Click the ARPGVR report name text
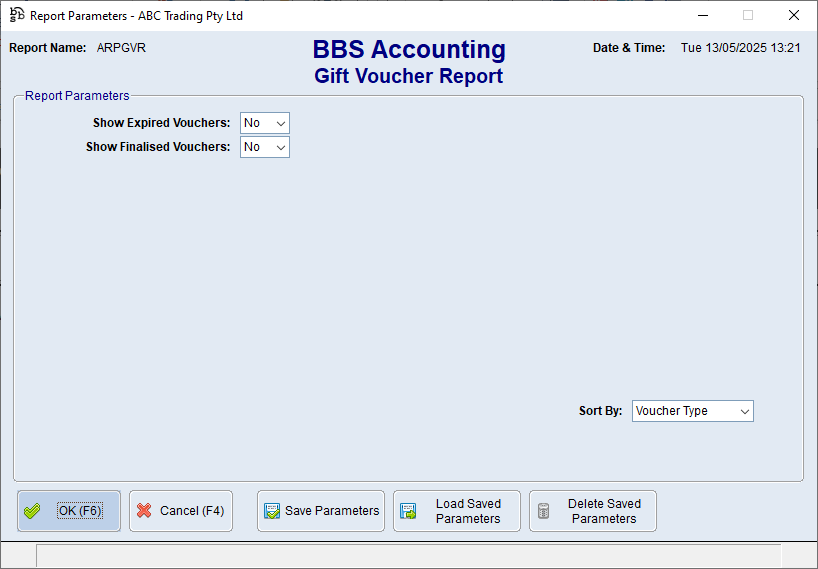The width and height of the screenshot is (818, 569). pyautogui.click(x=121, y=48)
